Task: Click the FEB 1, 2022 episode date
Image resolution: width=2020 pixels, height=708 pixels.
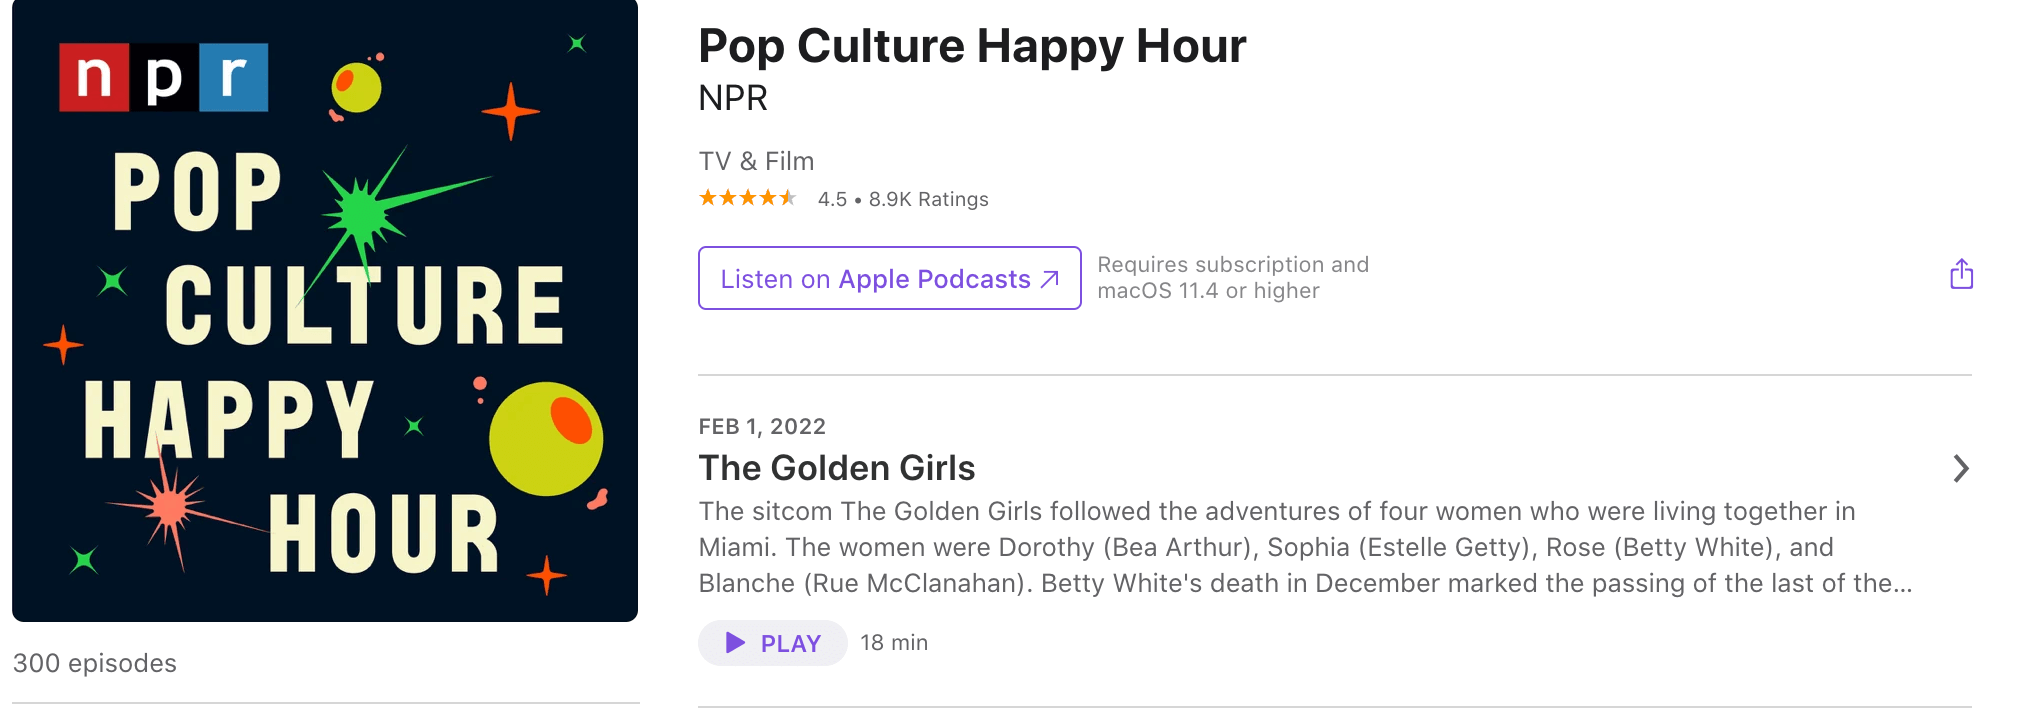Action: tap(762, 426)
